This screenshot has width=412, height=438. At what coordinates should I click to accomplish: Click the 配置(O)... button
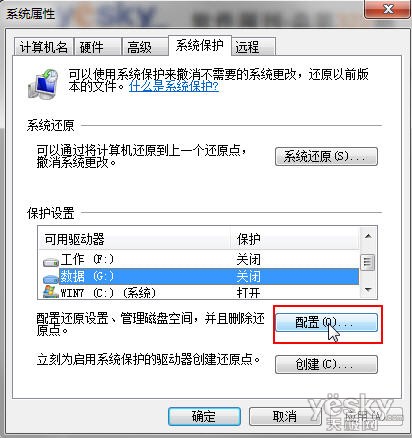[326, 322]
